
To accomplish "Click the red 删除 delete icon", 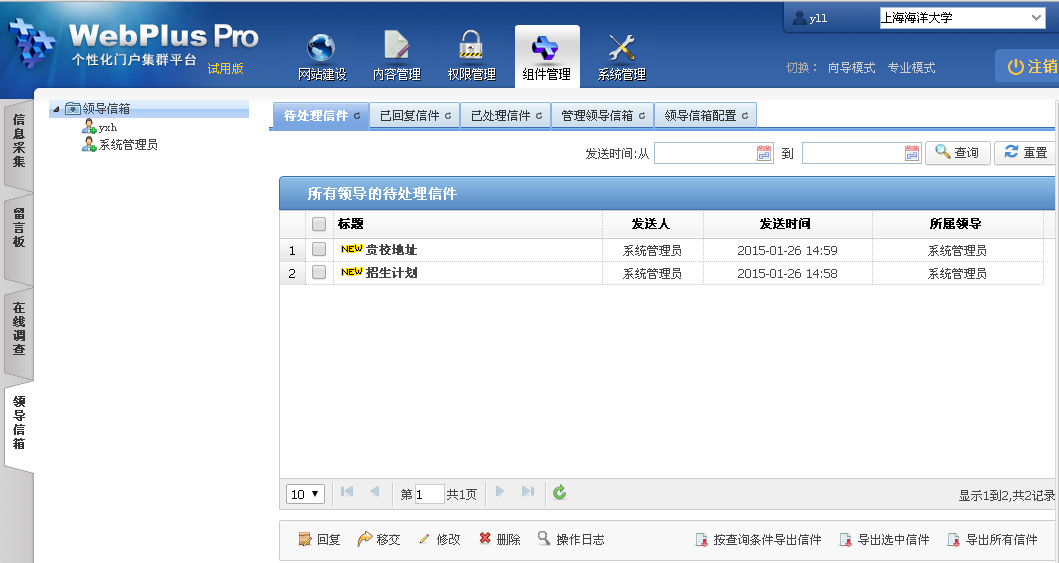I will [485, 539].
